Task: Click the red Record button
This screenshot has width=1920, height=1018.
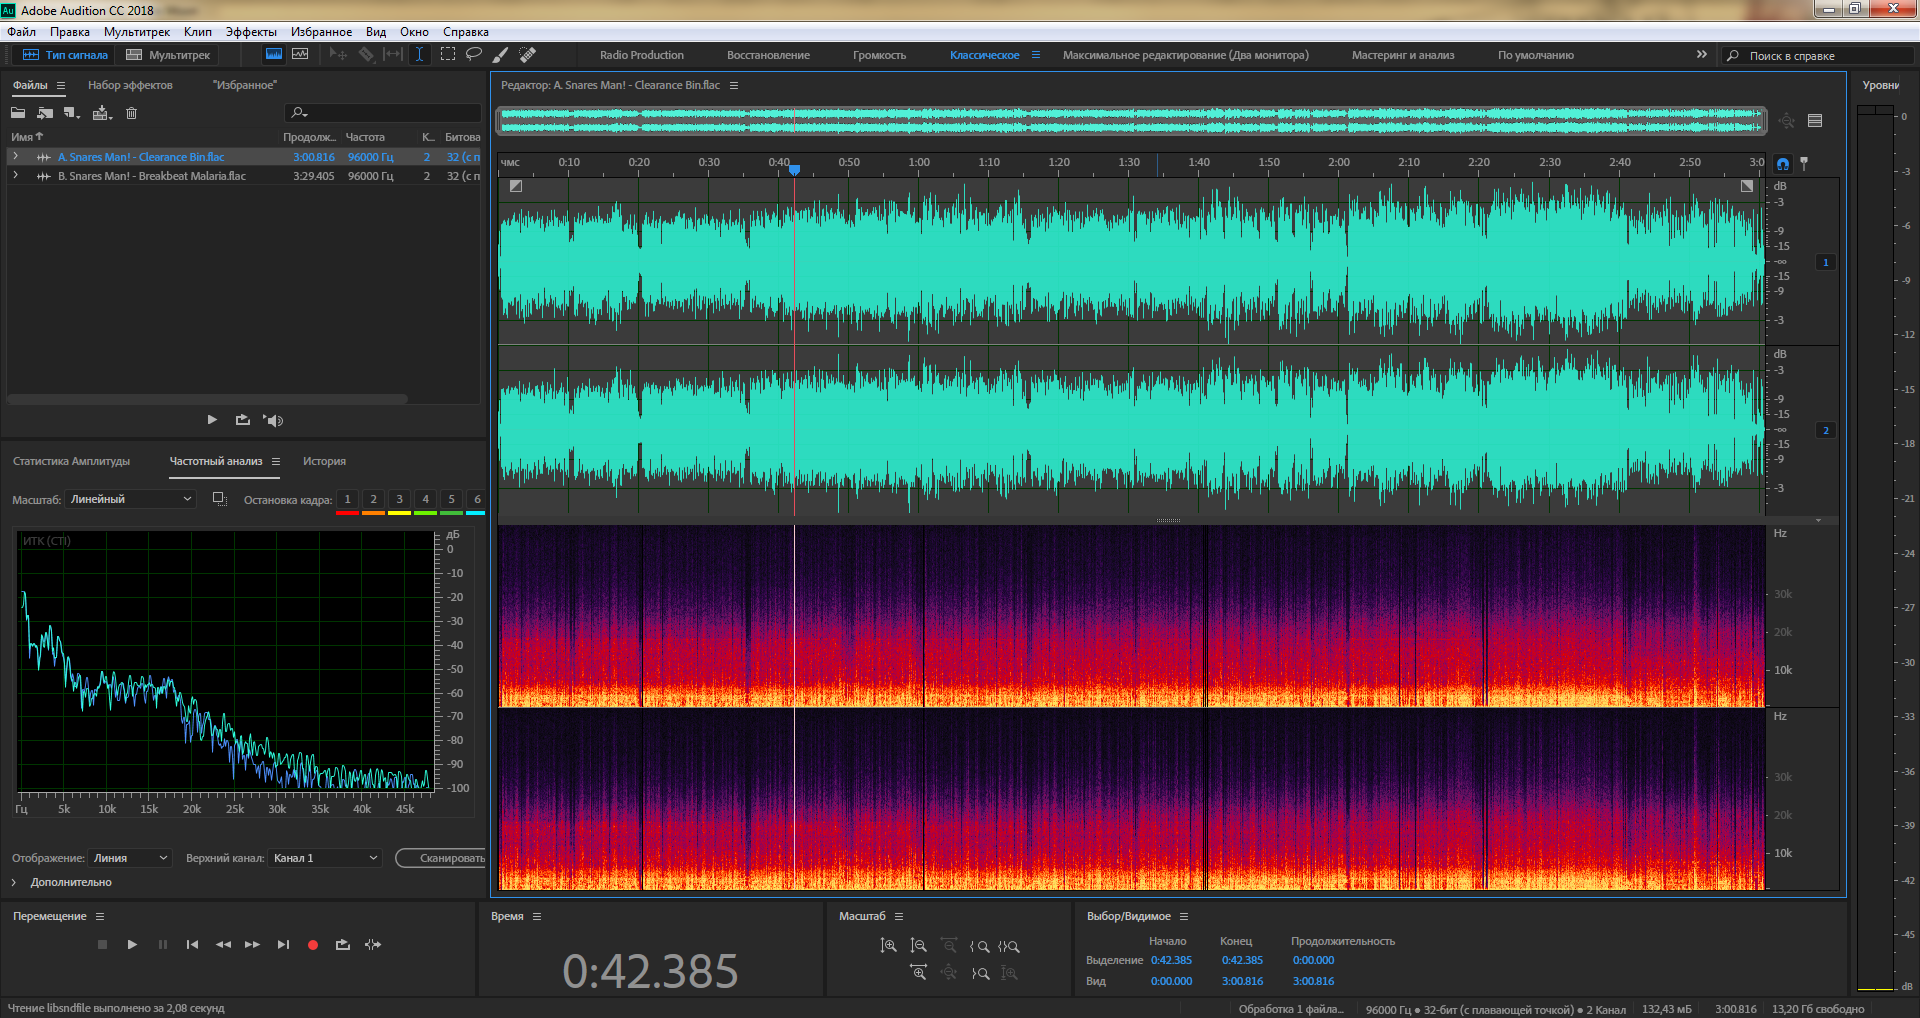Action: 313,945
